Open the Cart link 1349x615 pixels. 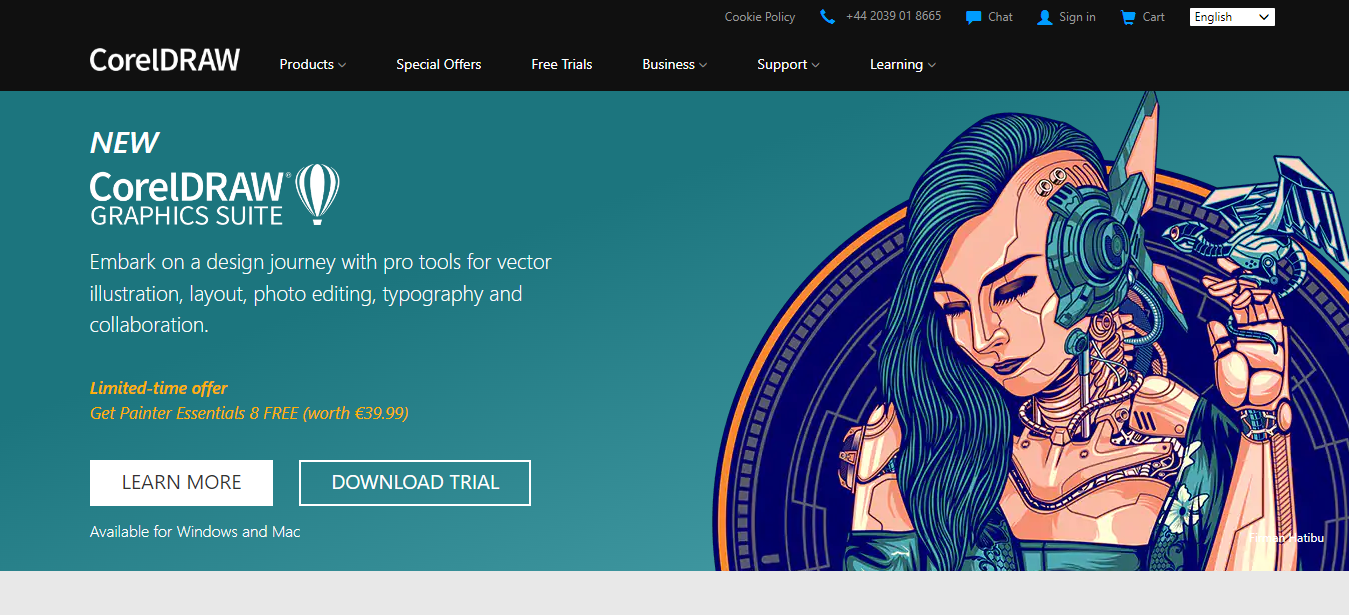click(x=1154, y=17)
